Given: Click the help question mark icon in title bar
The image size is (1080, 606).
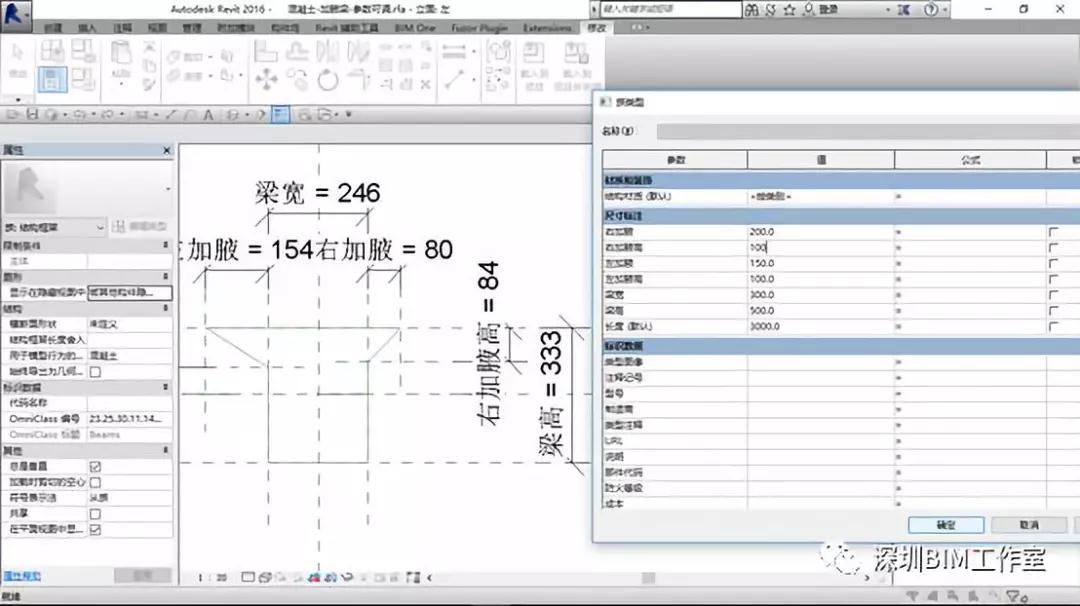Looking at the screenshot, I should click(931, 10).
